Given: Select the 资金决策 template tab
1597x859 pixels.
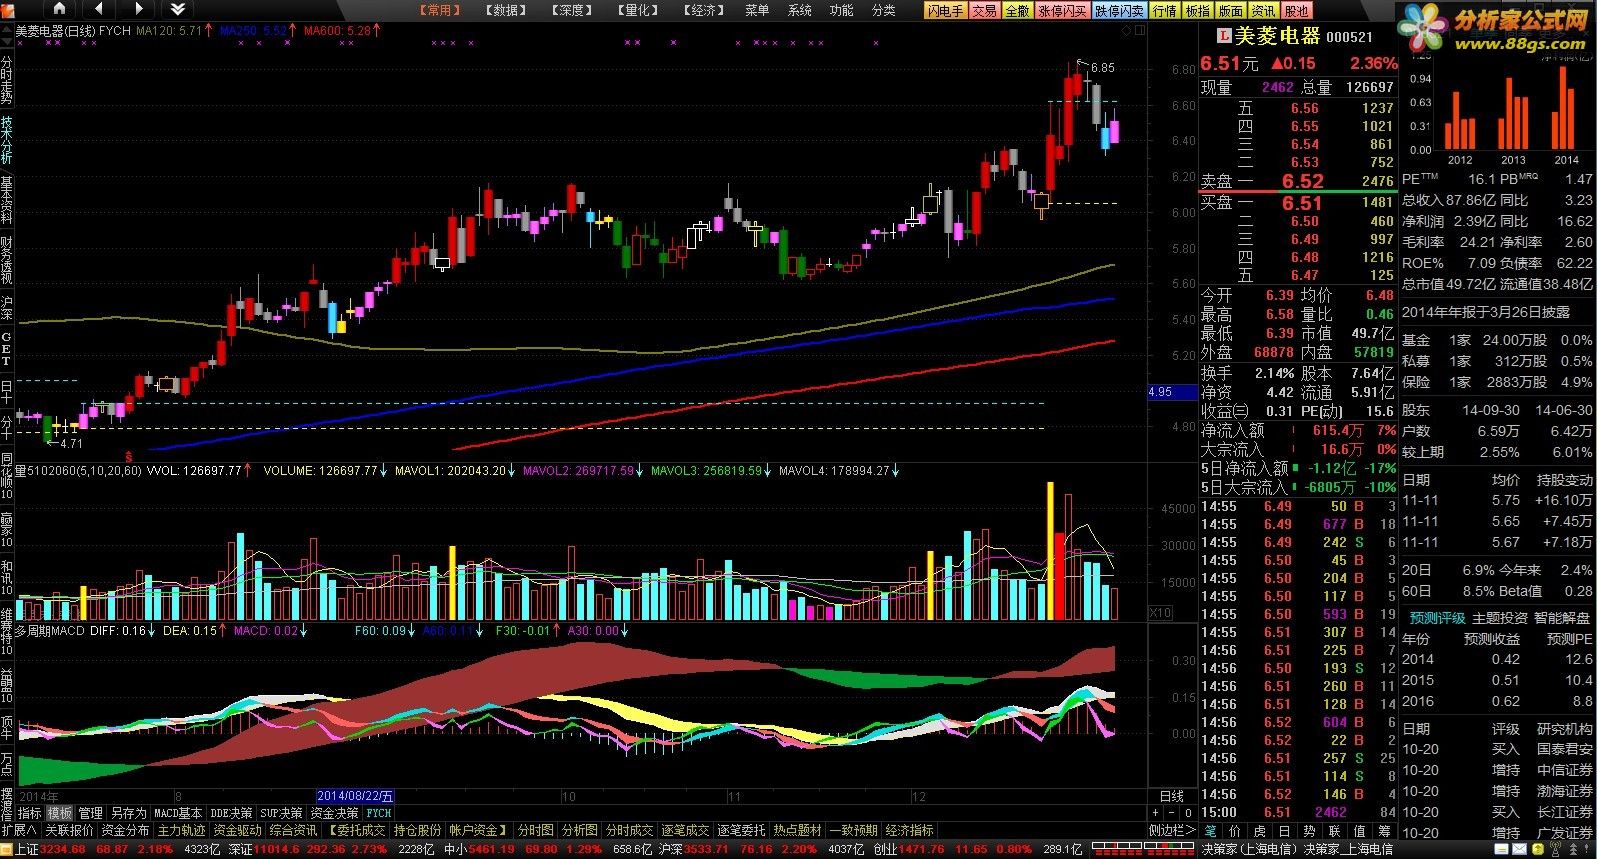Looking at the screenshot, I should tap(334, 813).
